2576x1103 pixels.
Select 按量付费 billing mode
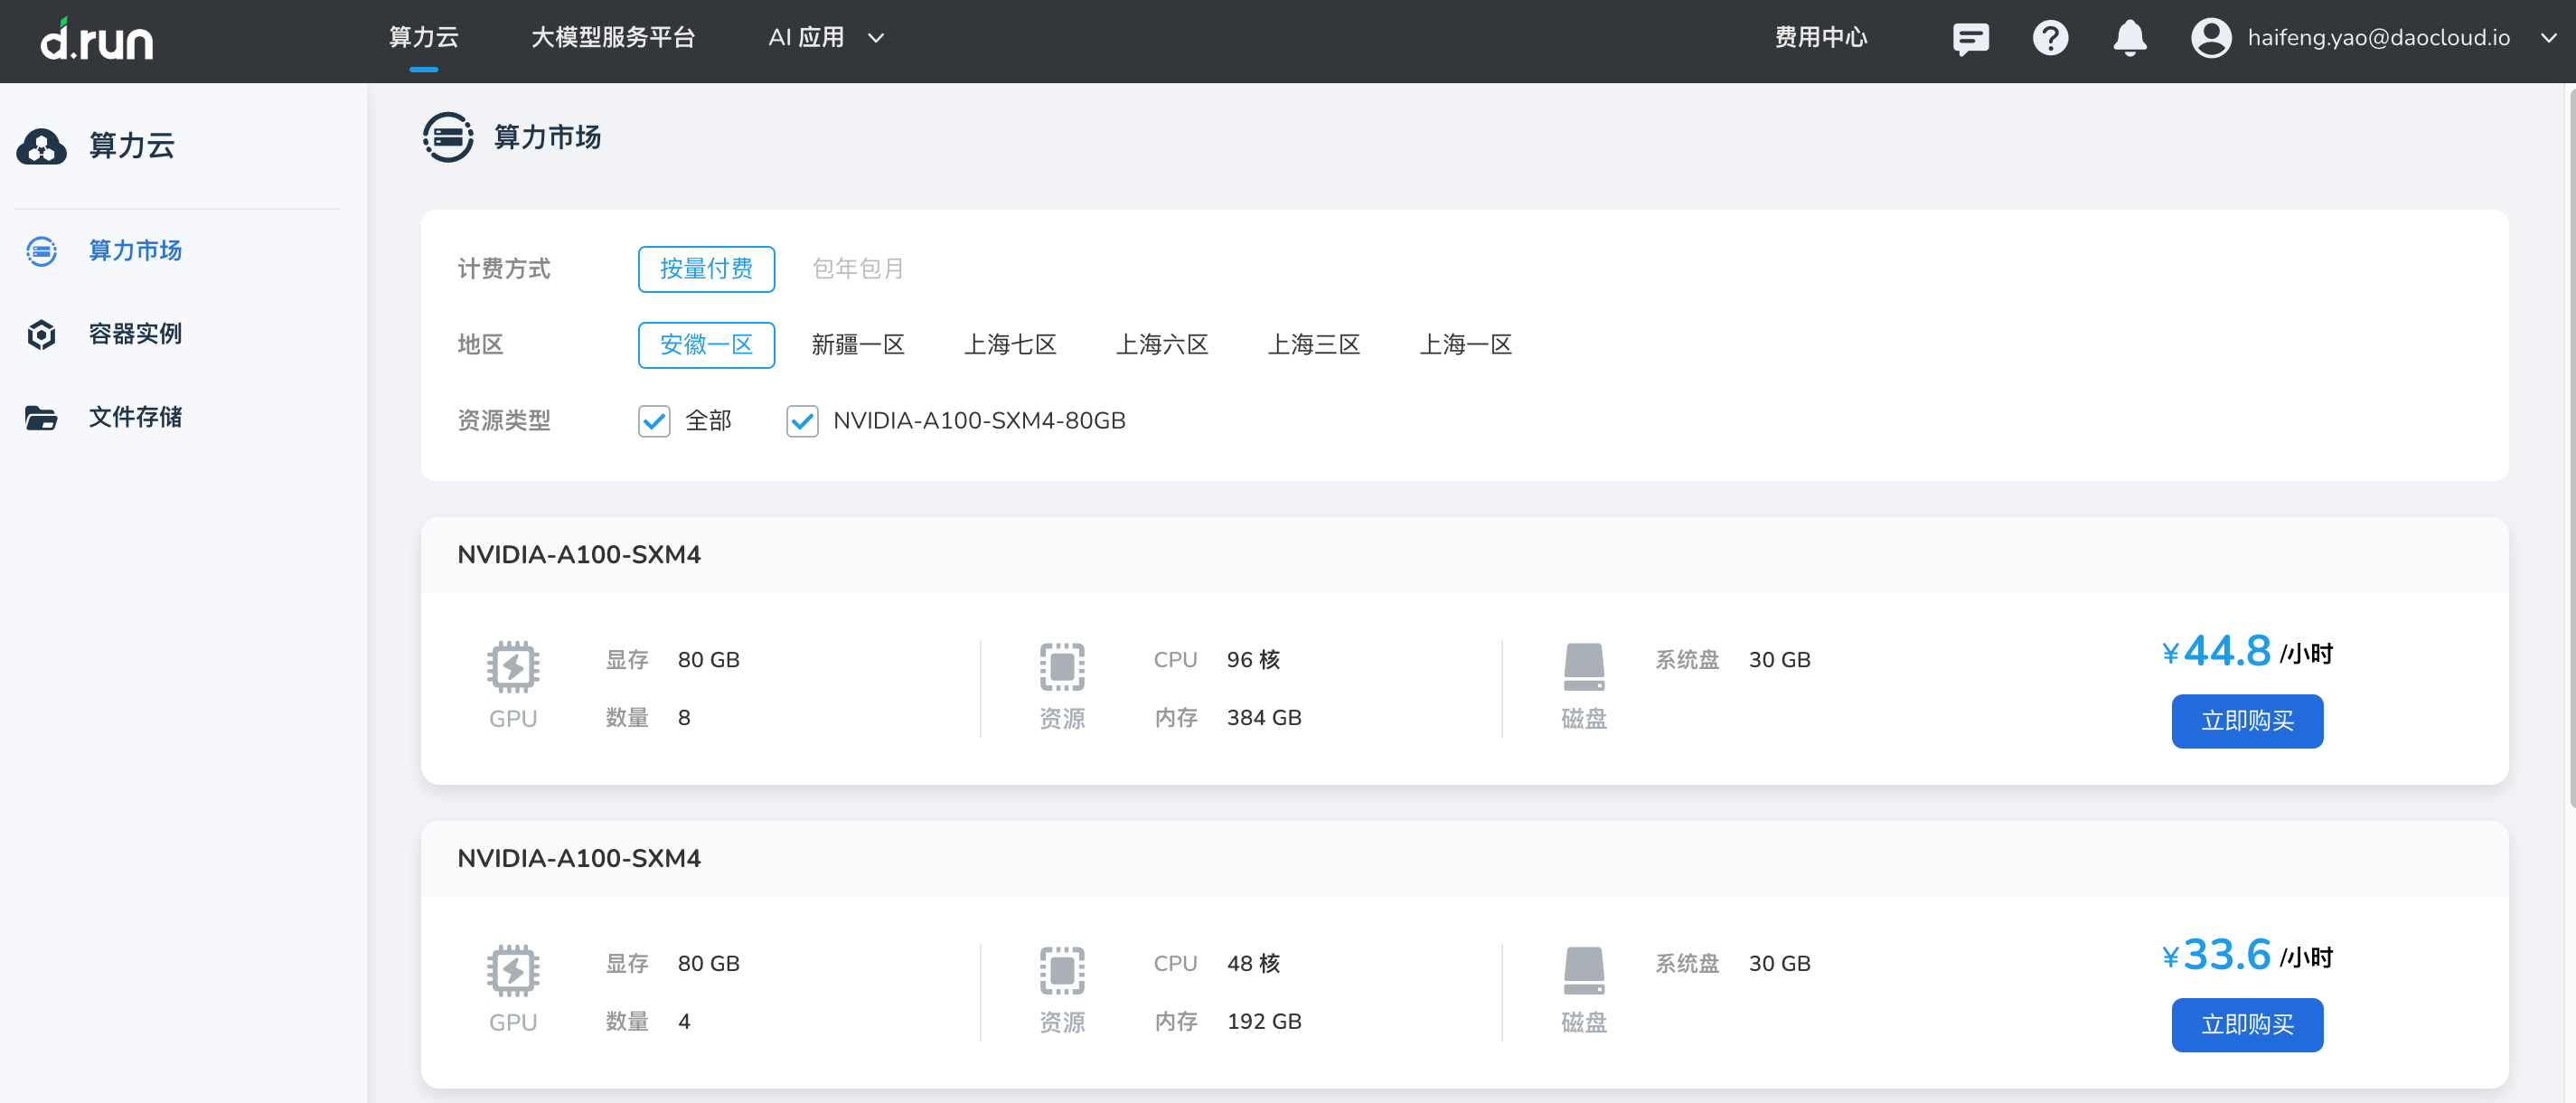(x=706, y=269)
